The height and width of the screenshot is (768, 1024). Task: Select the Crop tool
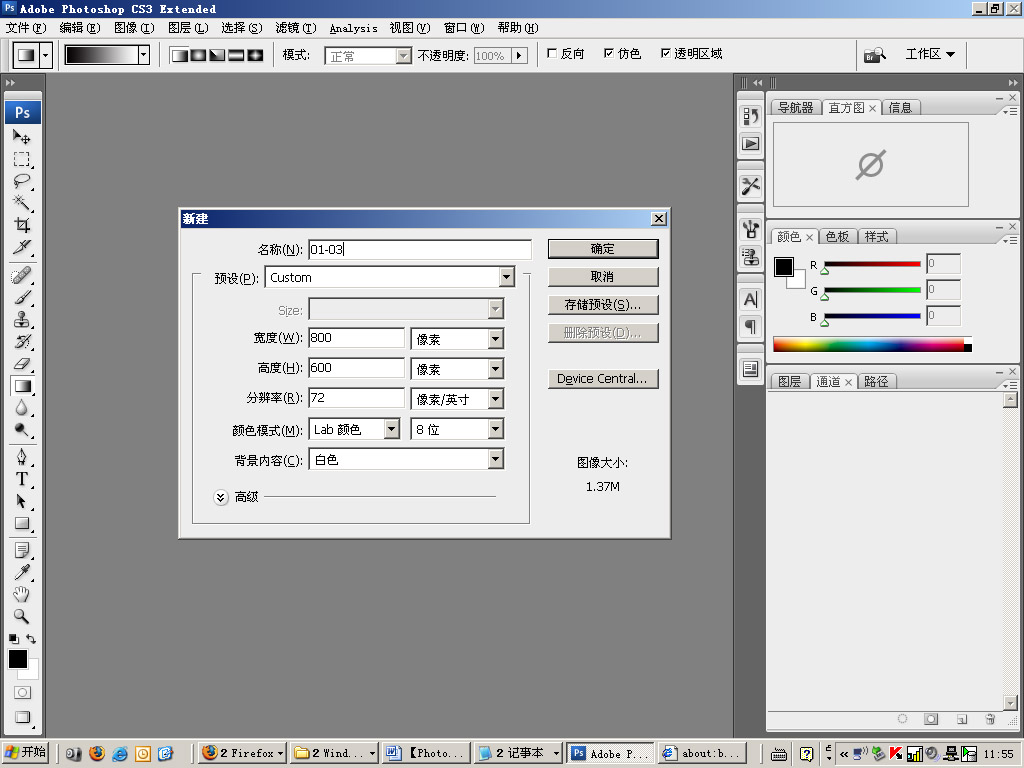click(x=22, y=225)
